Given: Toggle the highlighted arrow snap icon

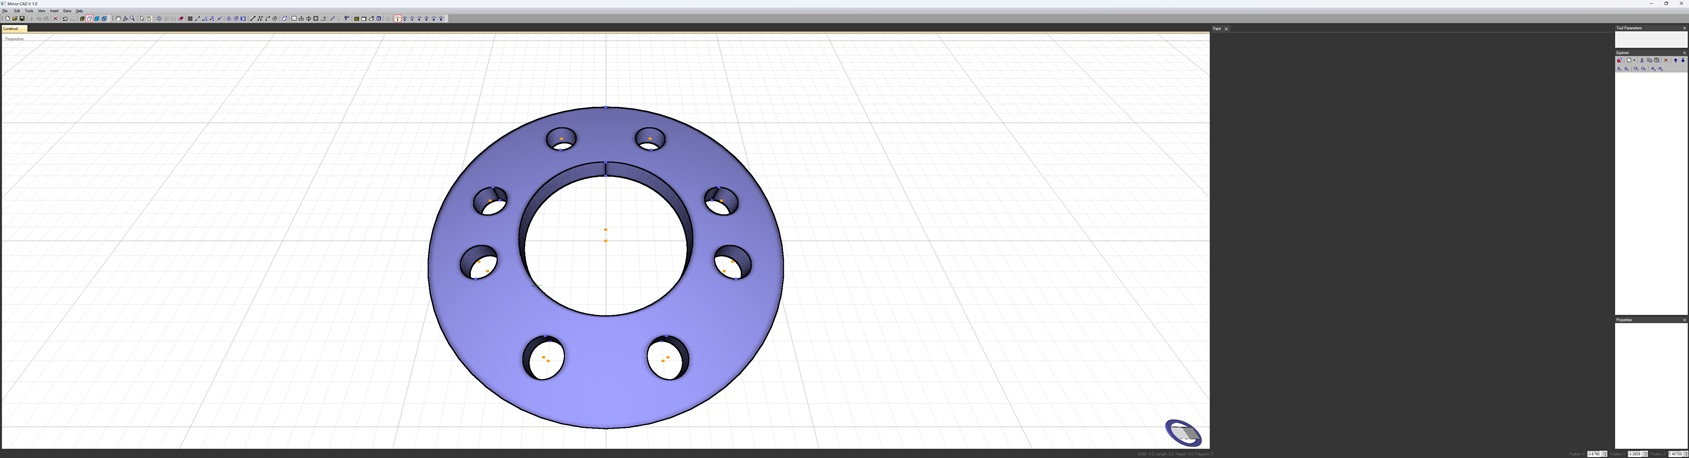Looking at the screenshot, I should point(397,18).
